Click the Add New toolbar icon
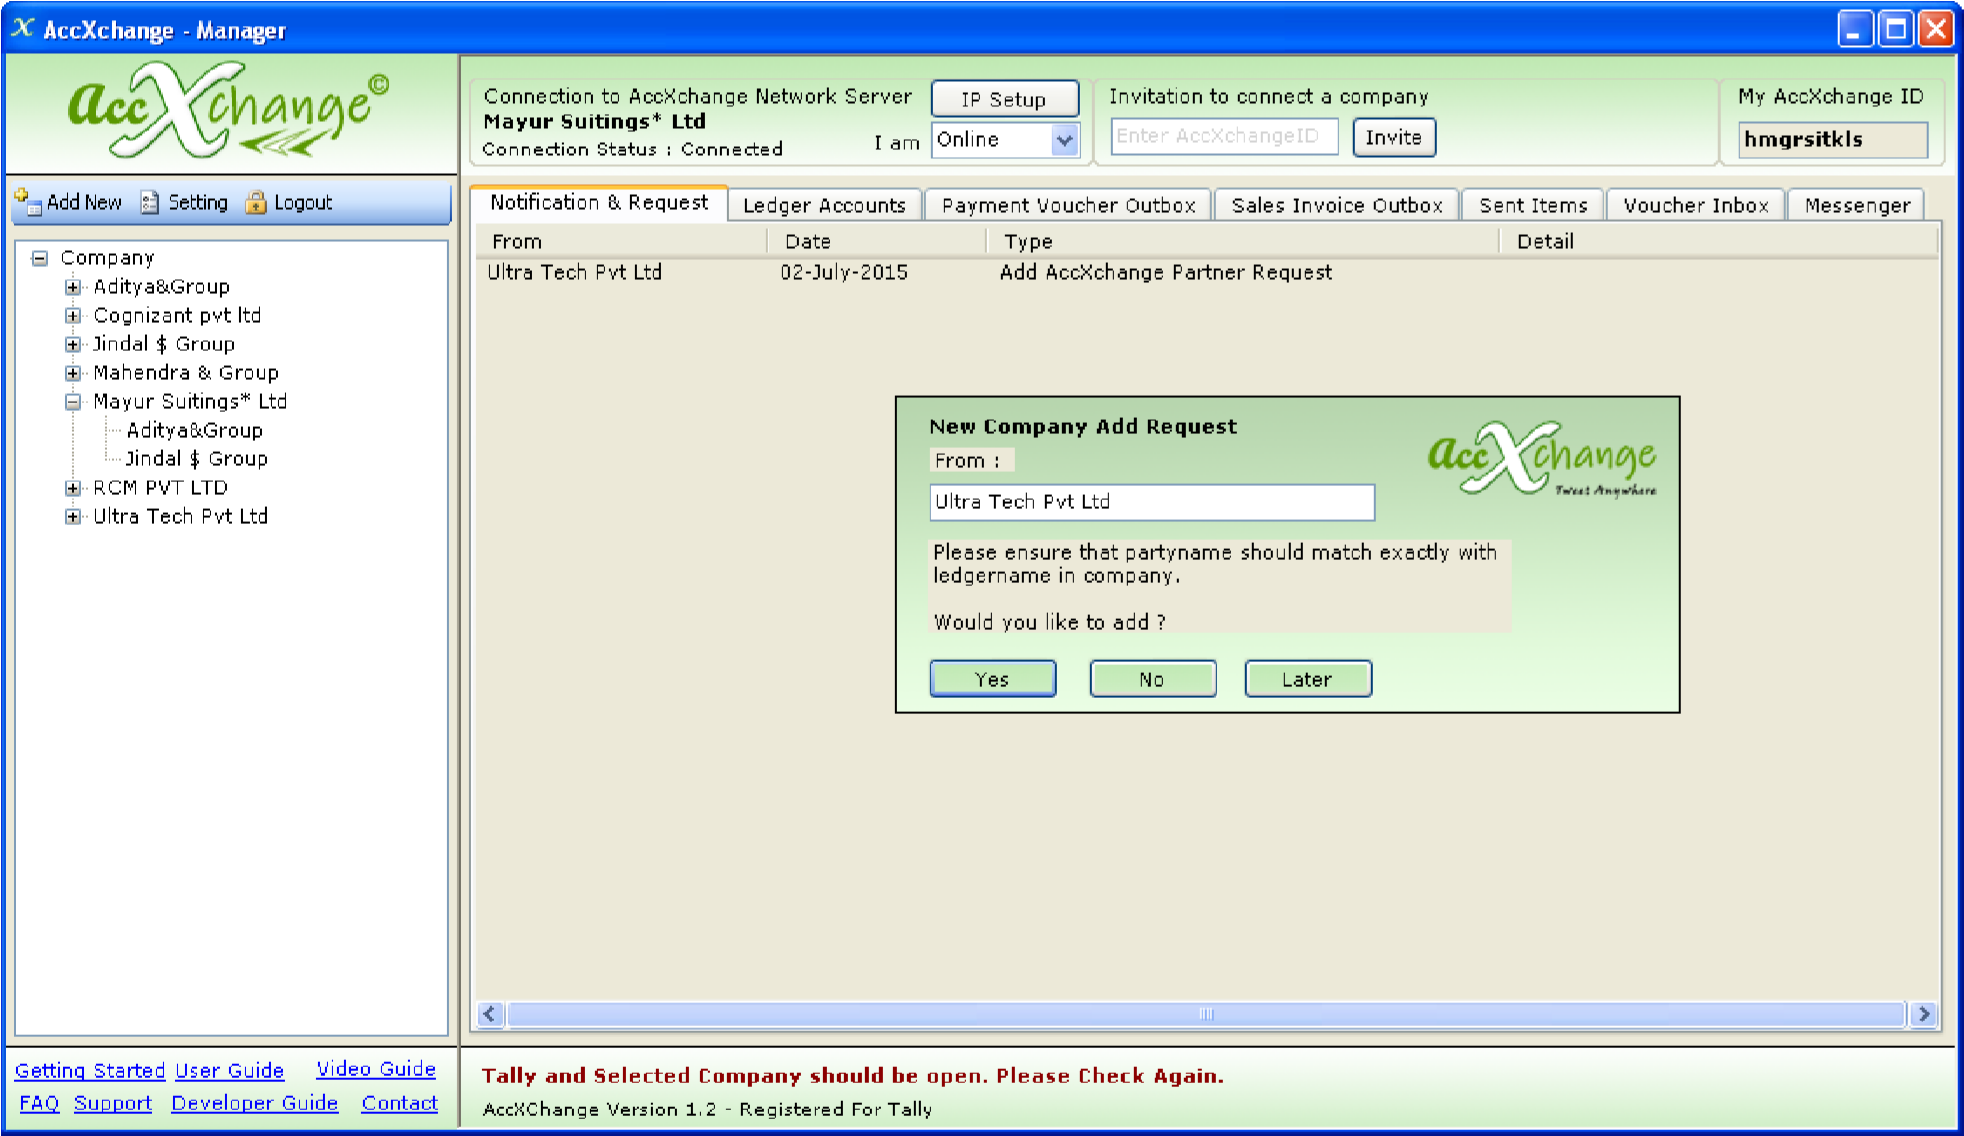Image resolution: width=1964 pixels, height=1136 pixels. pyautogui.click(x=27, y=201)
